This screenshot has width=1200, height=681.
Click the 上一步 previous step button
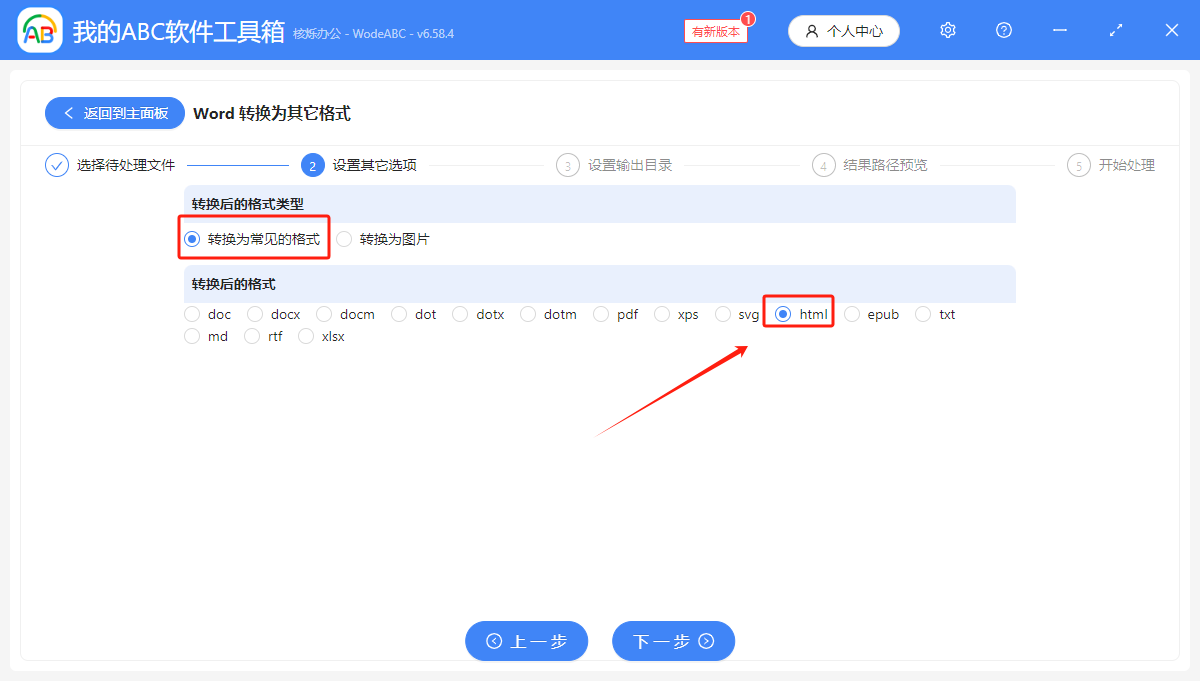click(x=526, y=641)
